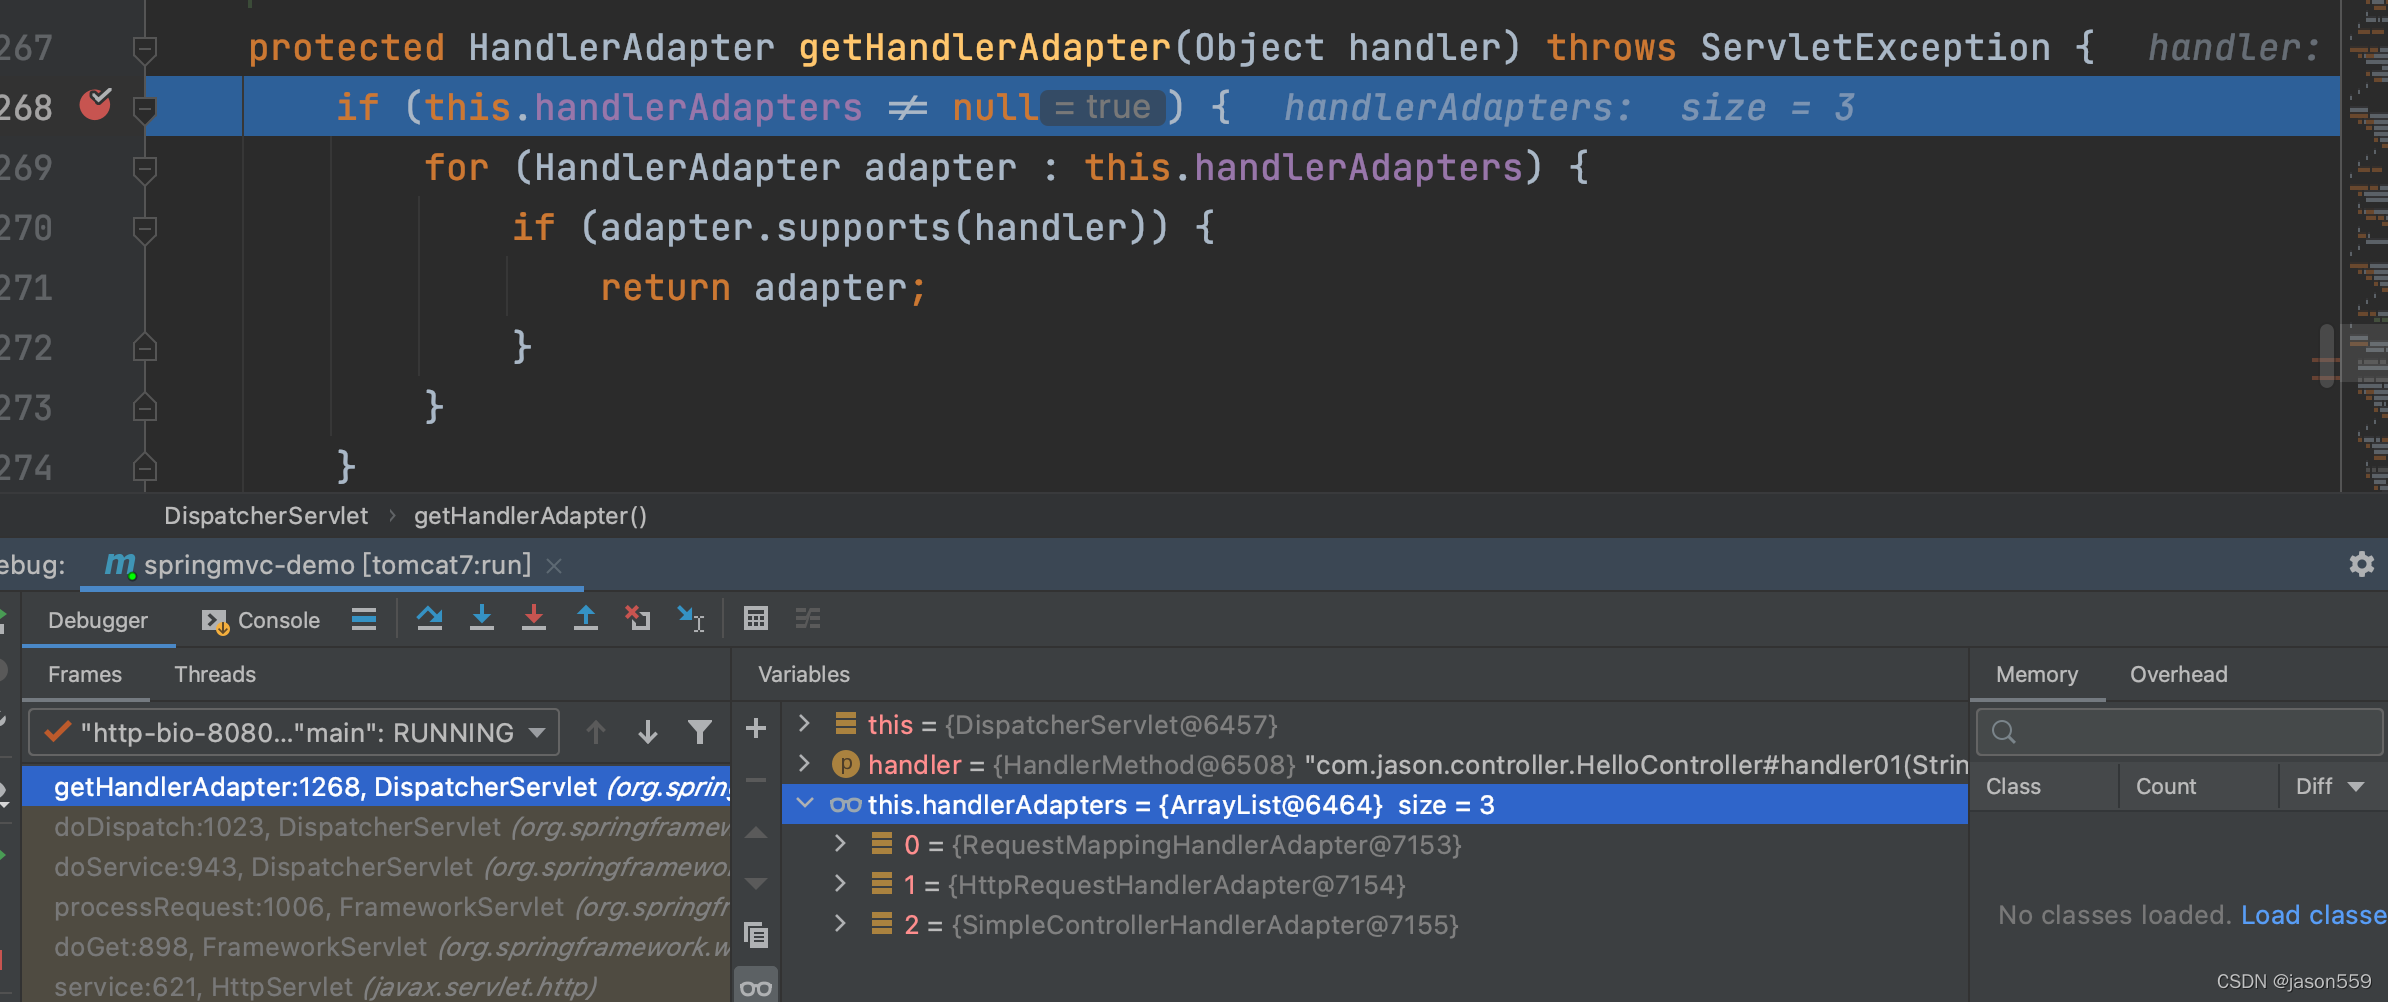
Task: Click the next frame down arrow
Action: [648, 733]
